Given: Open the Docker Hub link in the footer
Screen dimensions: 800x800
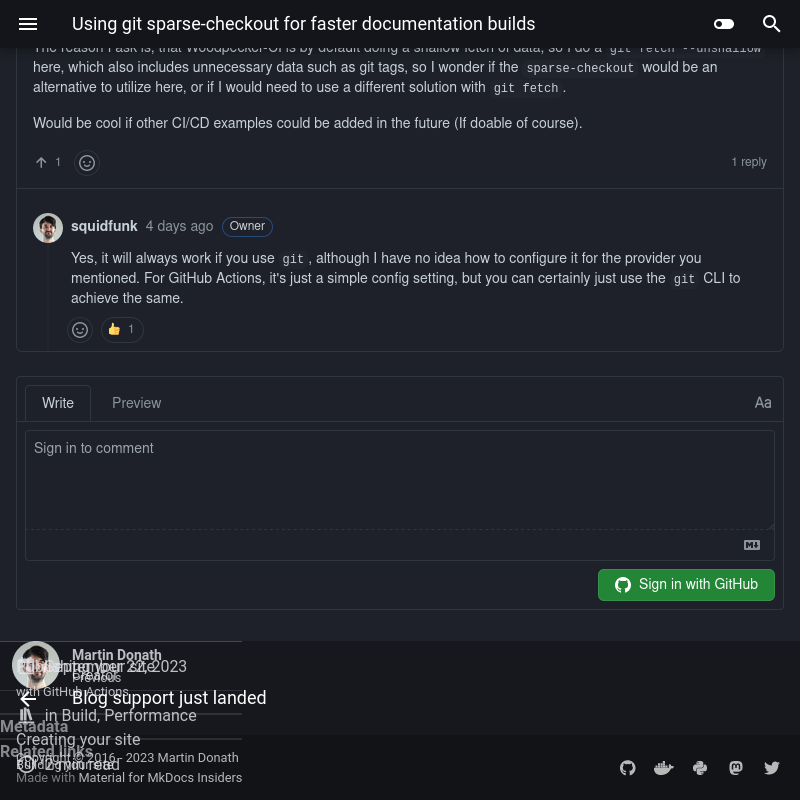Looking at the screenshot, I should pos(664,768).
